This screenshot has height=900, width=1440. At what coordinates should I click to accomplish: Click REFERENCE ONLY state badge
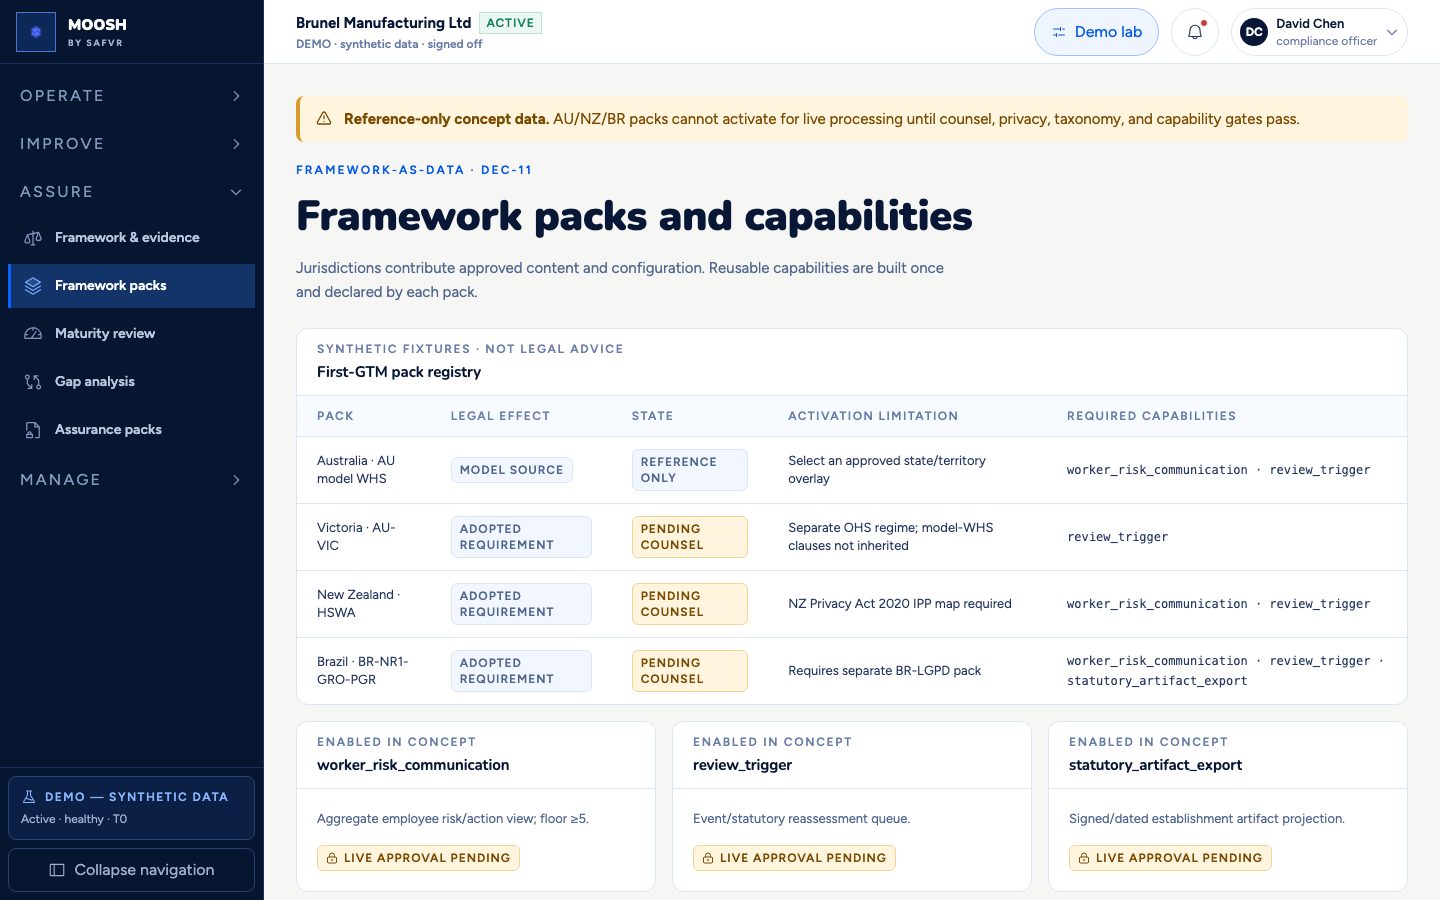tap(689, 470)
